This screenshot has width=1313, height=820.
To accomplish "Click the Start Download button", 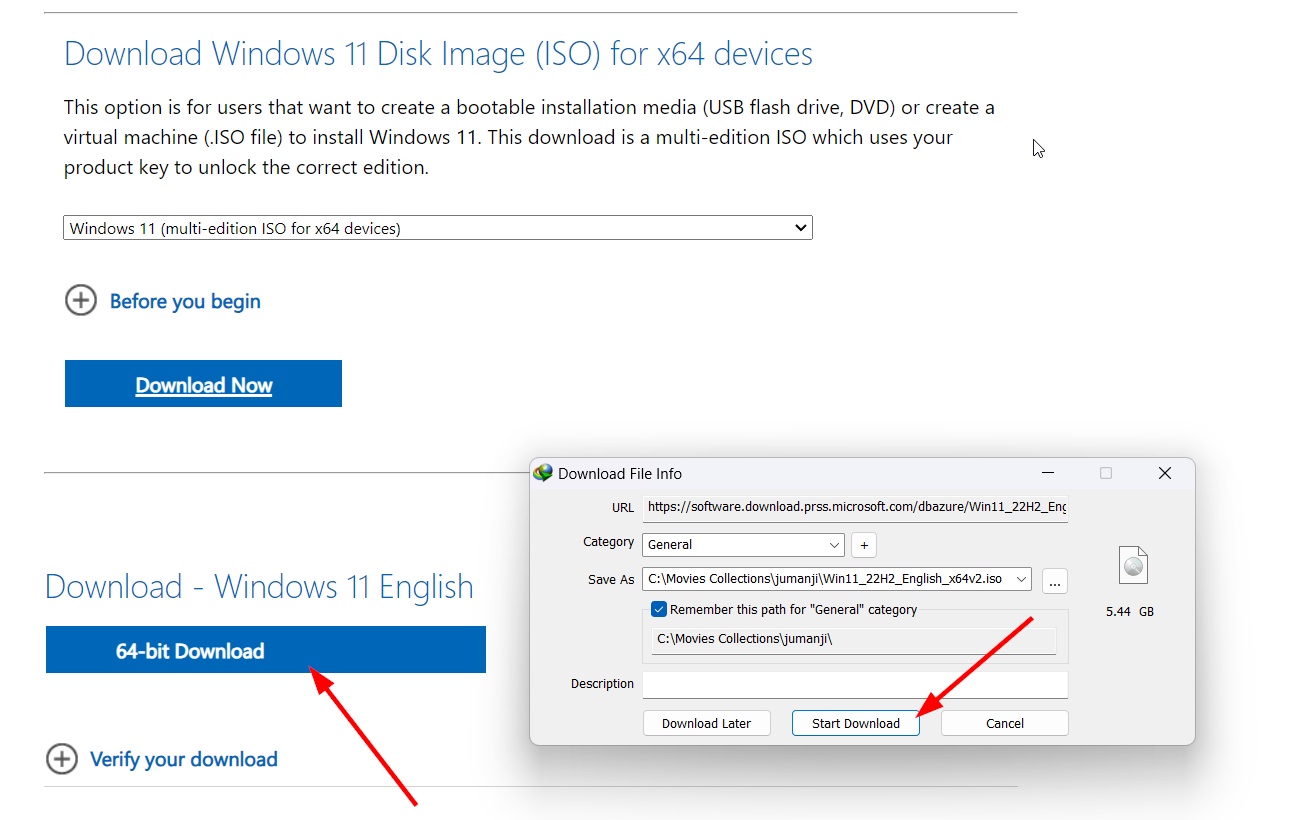I will (856, 723).
